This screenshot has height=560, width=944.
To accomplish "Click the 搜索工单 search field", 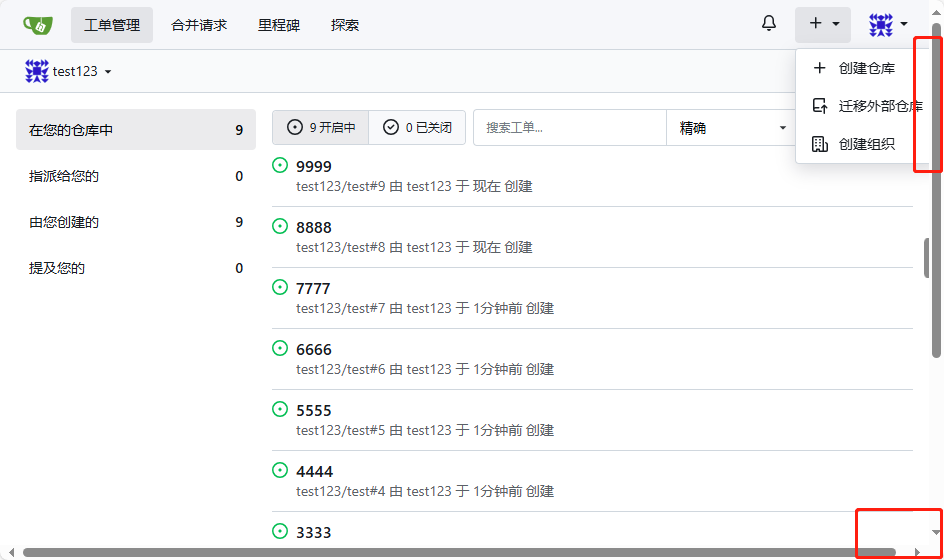I will 569,128.
